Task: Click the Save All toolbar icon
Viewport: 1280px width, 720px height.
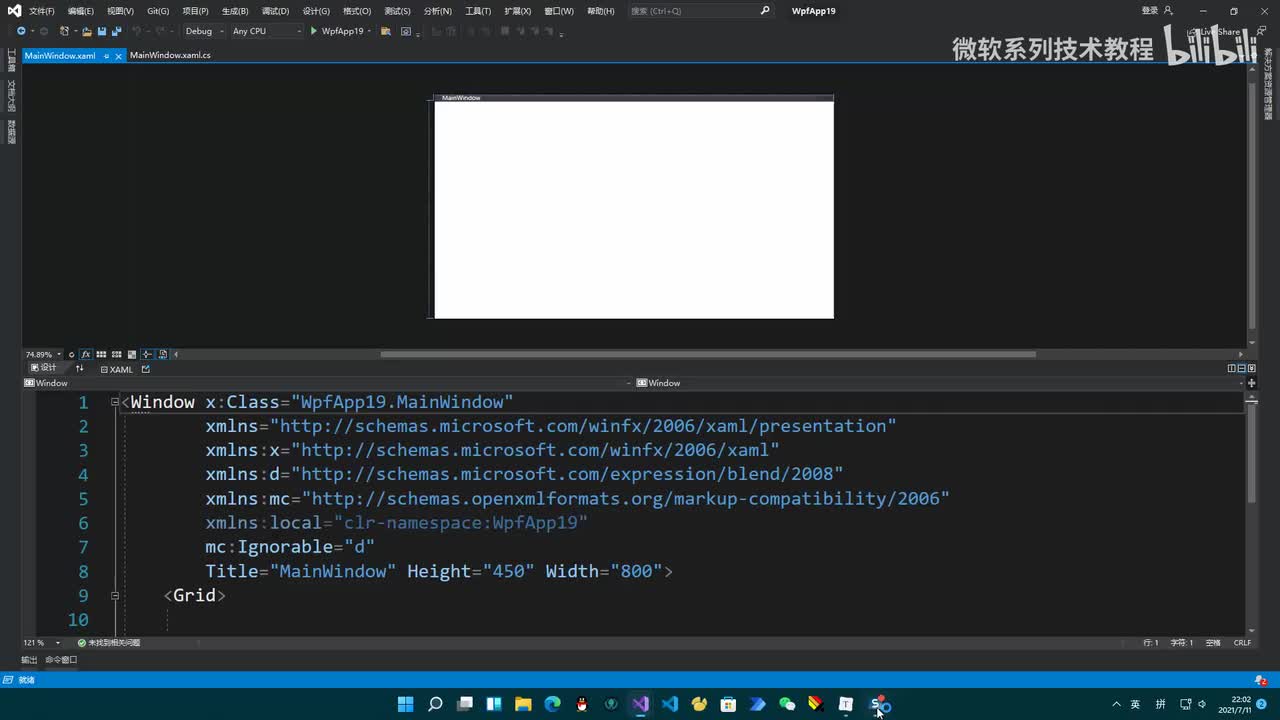Action: 116,31
